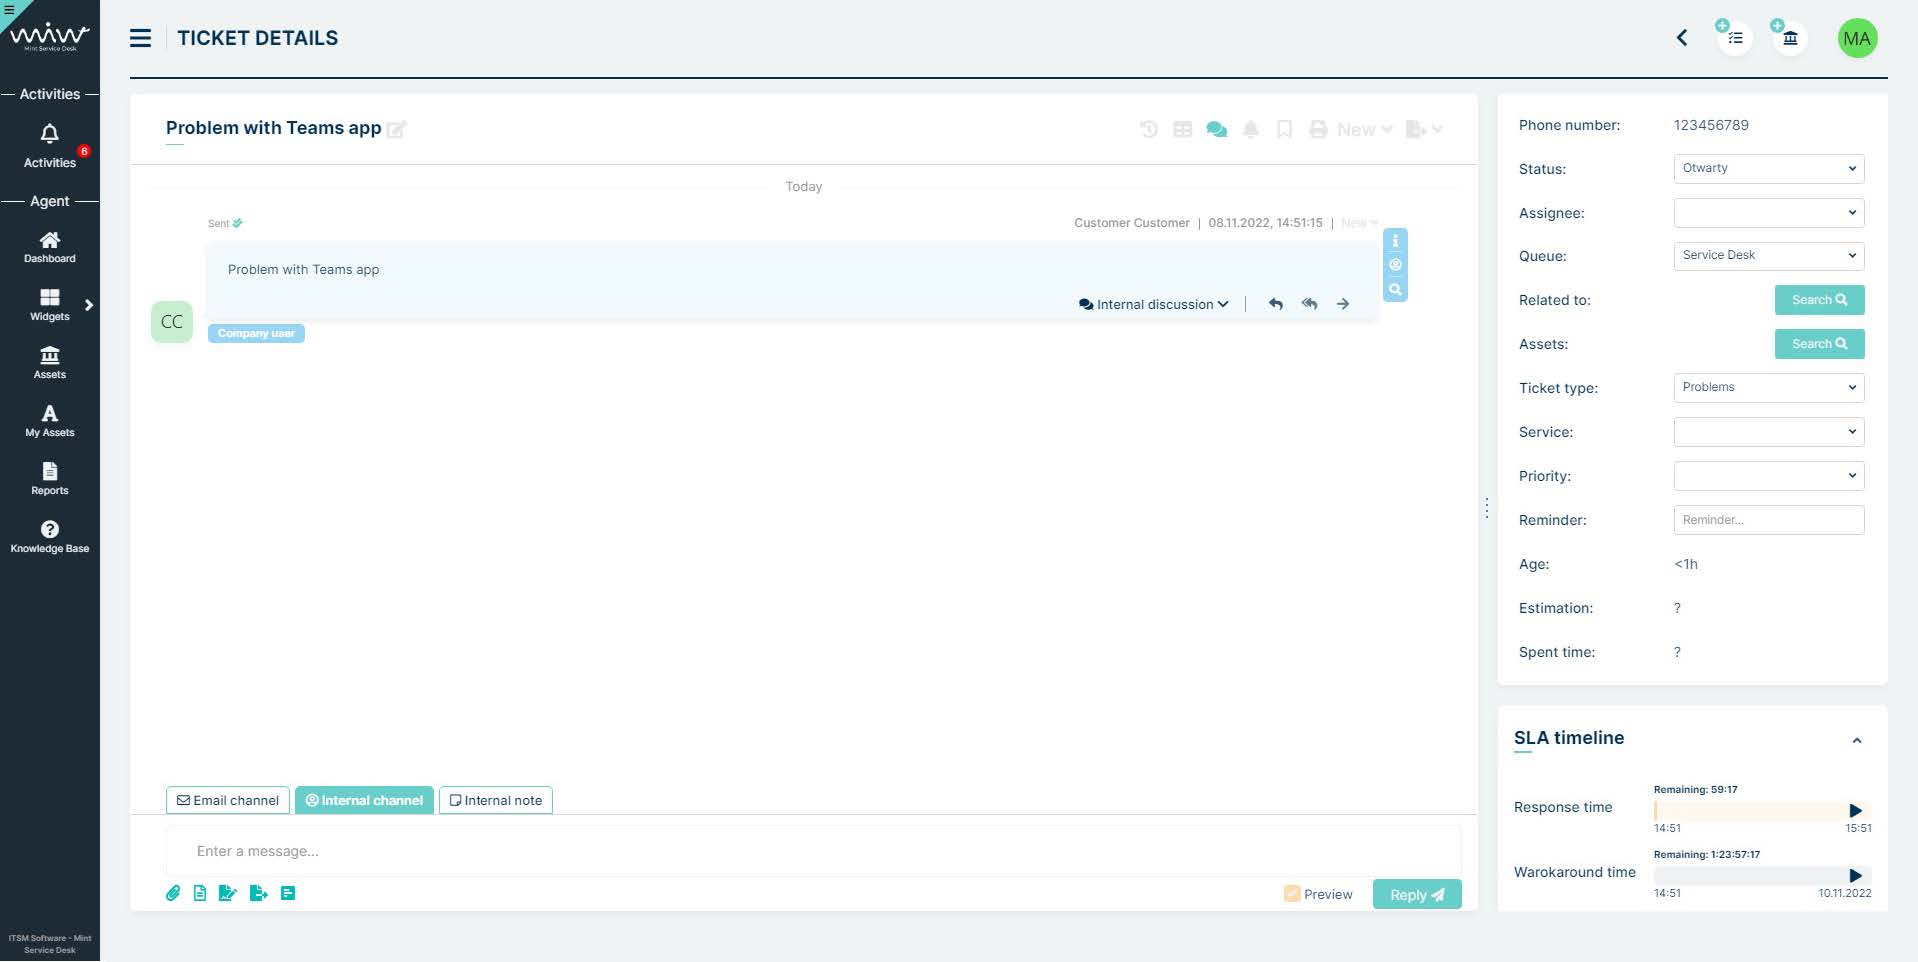Viewport: 1918px width, 962px height.
Task: Collapse the SLA timeline panel
Action: point(1856,741)
